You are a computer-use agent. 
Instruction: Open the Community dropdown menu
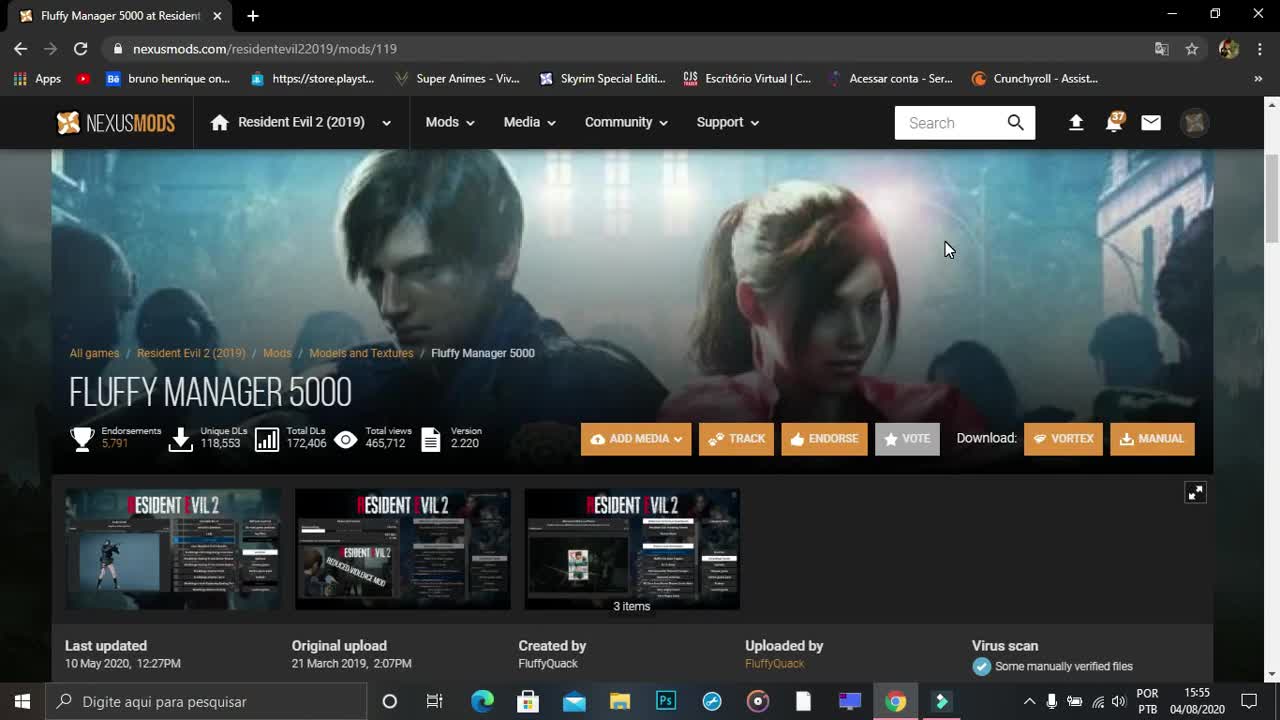[626, 122]
